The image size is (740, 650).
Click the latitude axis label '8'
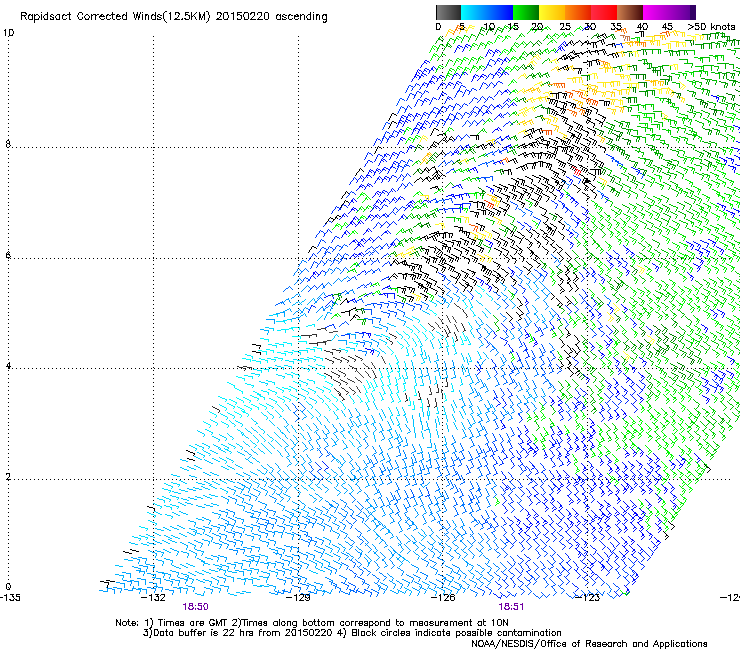click(x=8, y=144)
